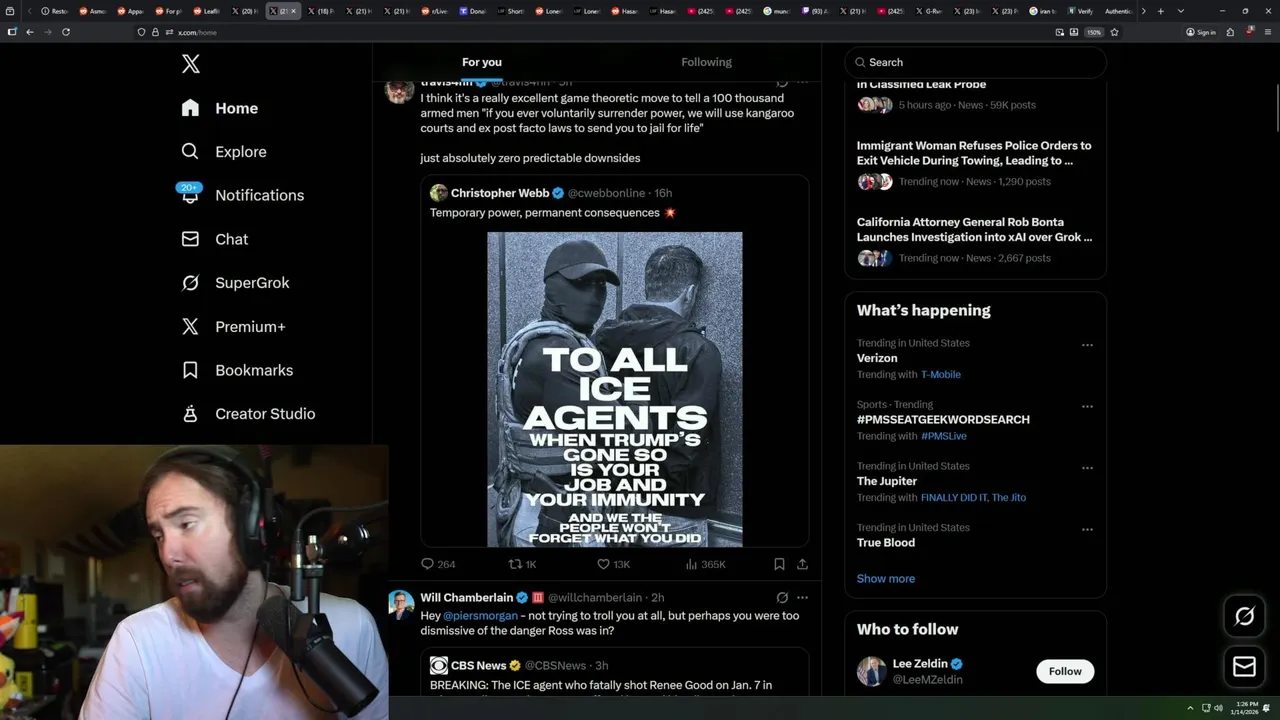Open more options for Verizon trend
Viewport: 1280px width, 720px height.
tap(1087, 345)
